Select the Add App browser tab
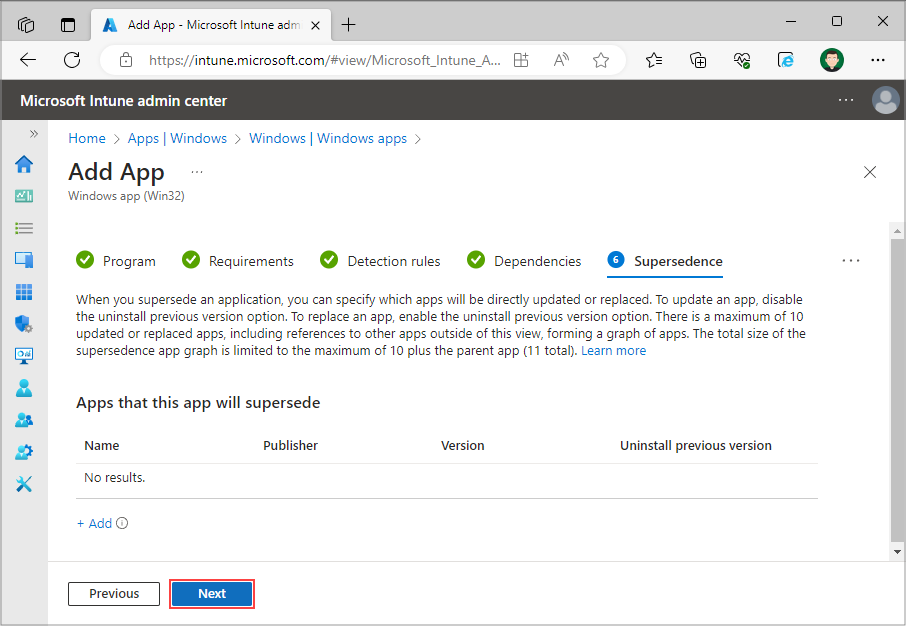Viewport: 906px width, 626px height. tap(211, 25)
